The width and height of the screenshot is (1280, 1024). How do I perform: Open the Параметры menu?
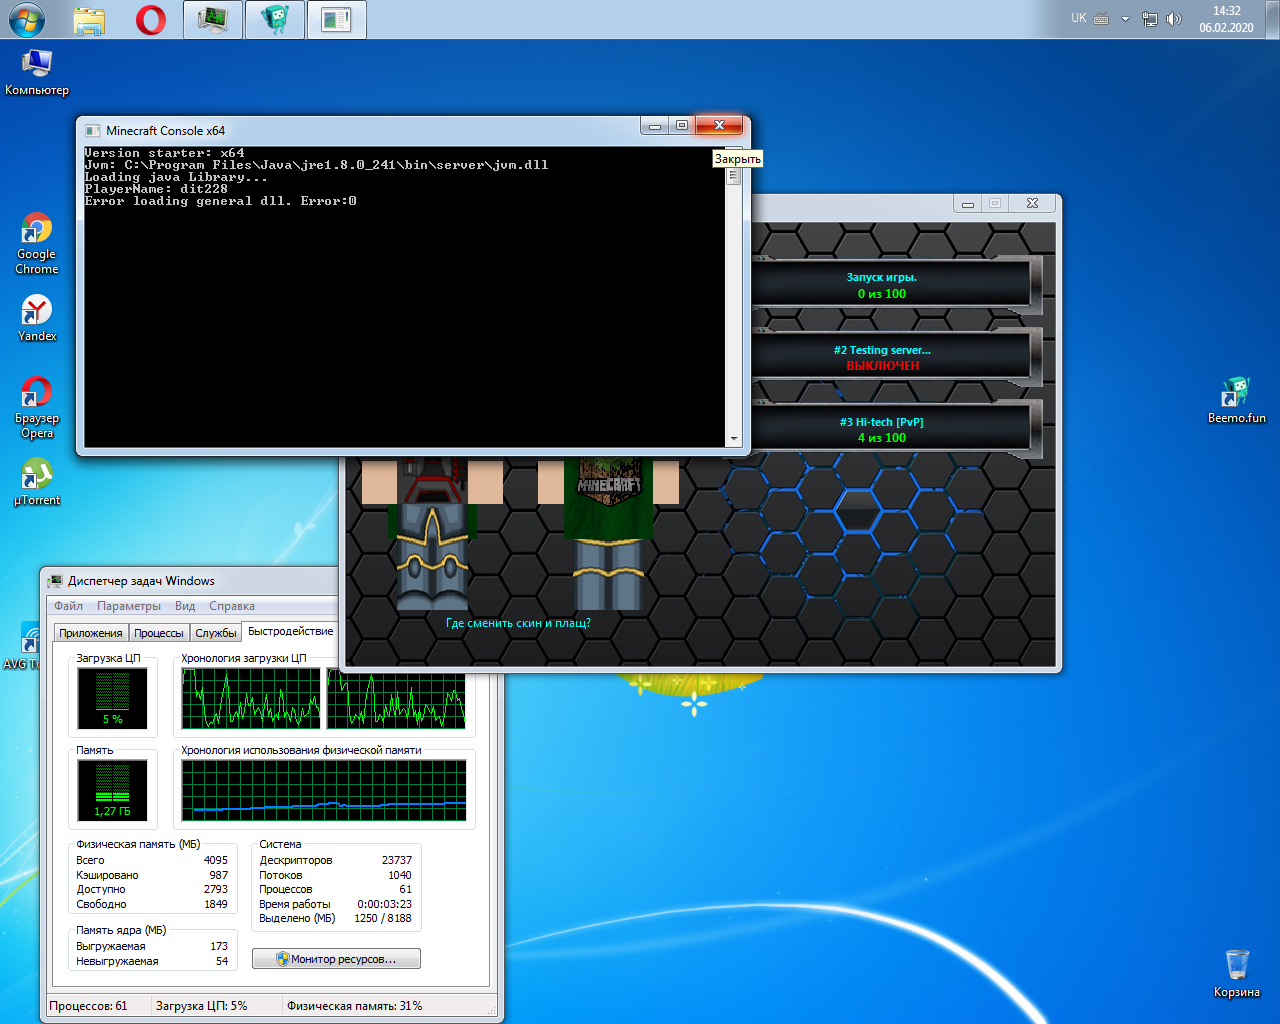(x=128, y=606)
